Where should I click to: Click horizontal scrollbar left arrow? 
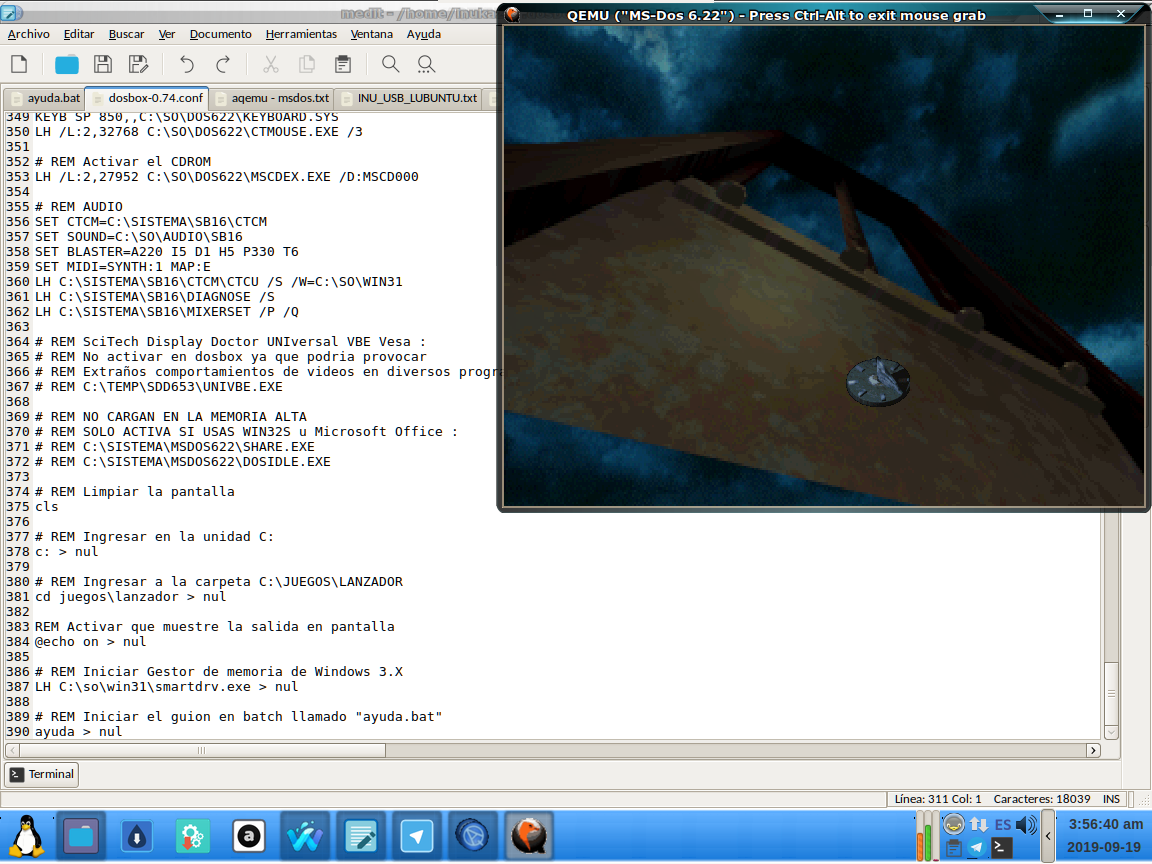12,750
